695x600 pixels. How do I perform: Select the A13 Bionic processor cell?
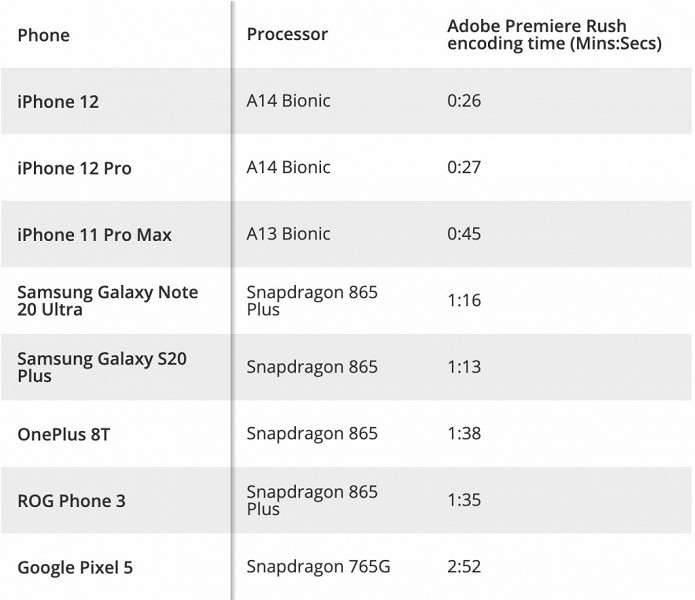coord(288,234)
